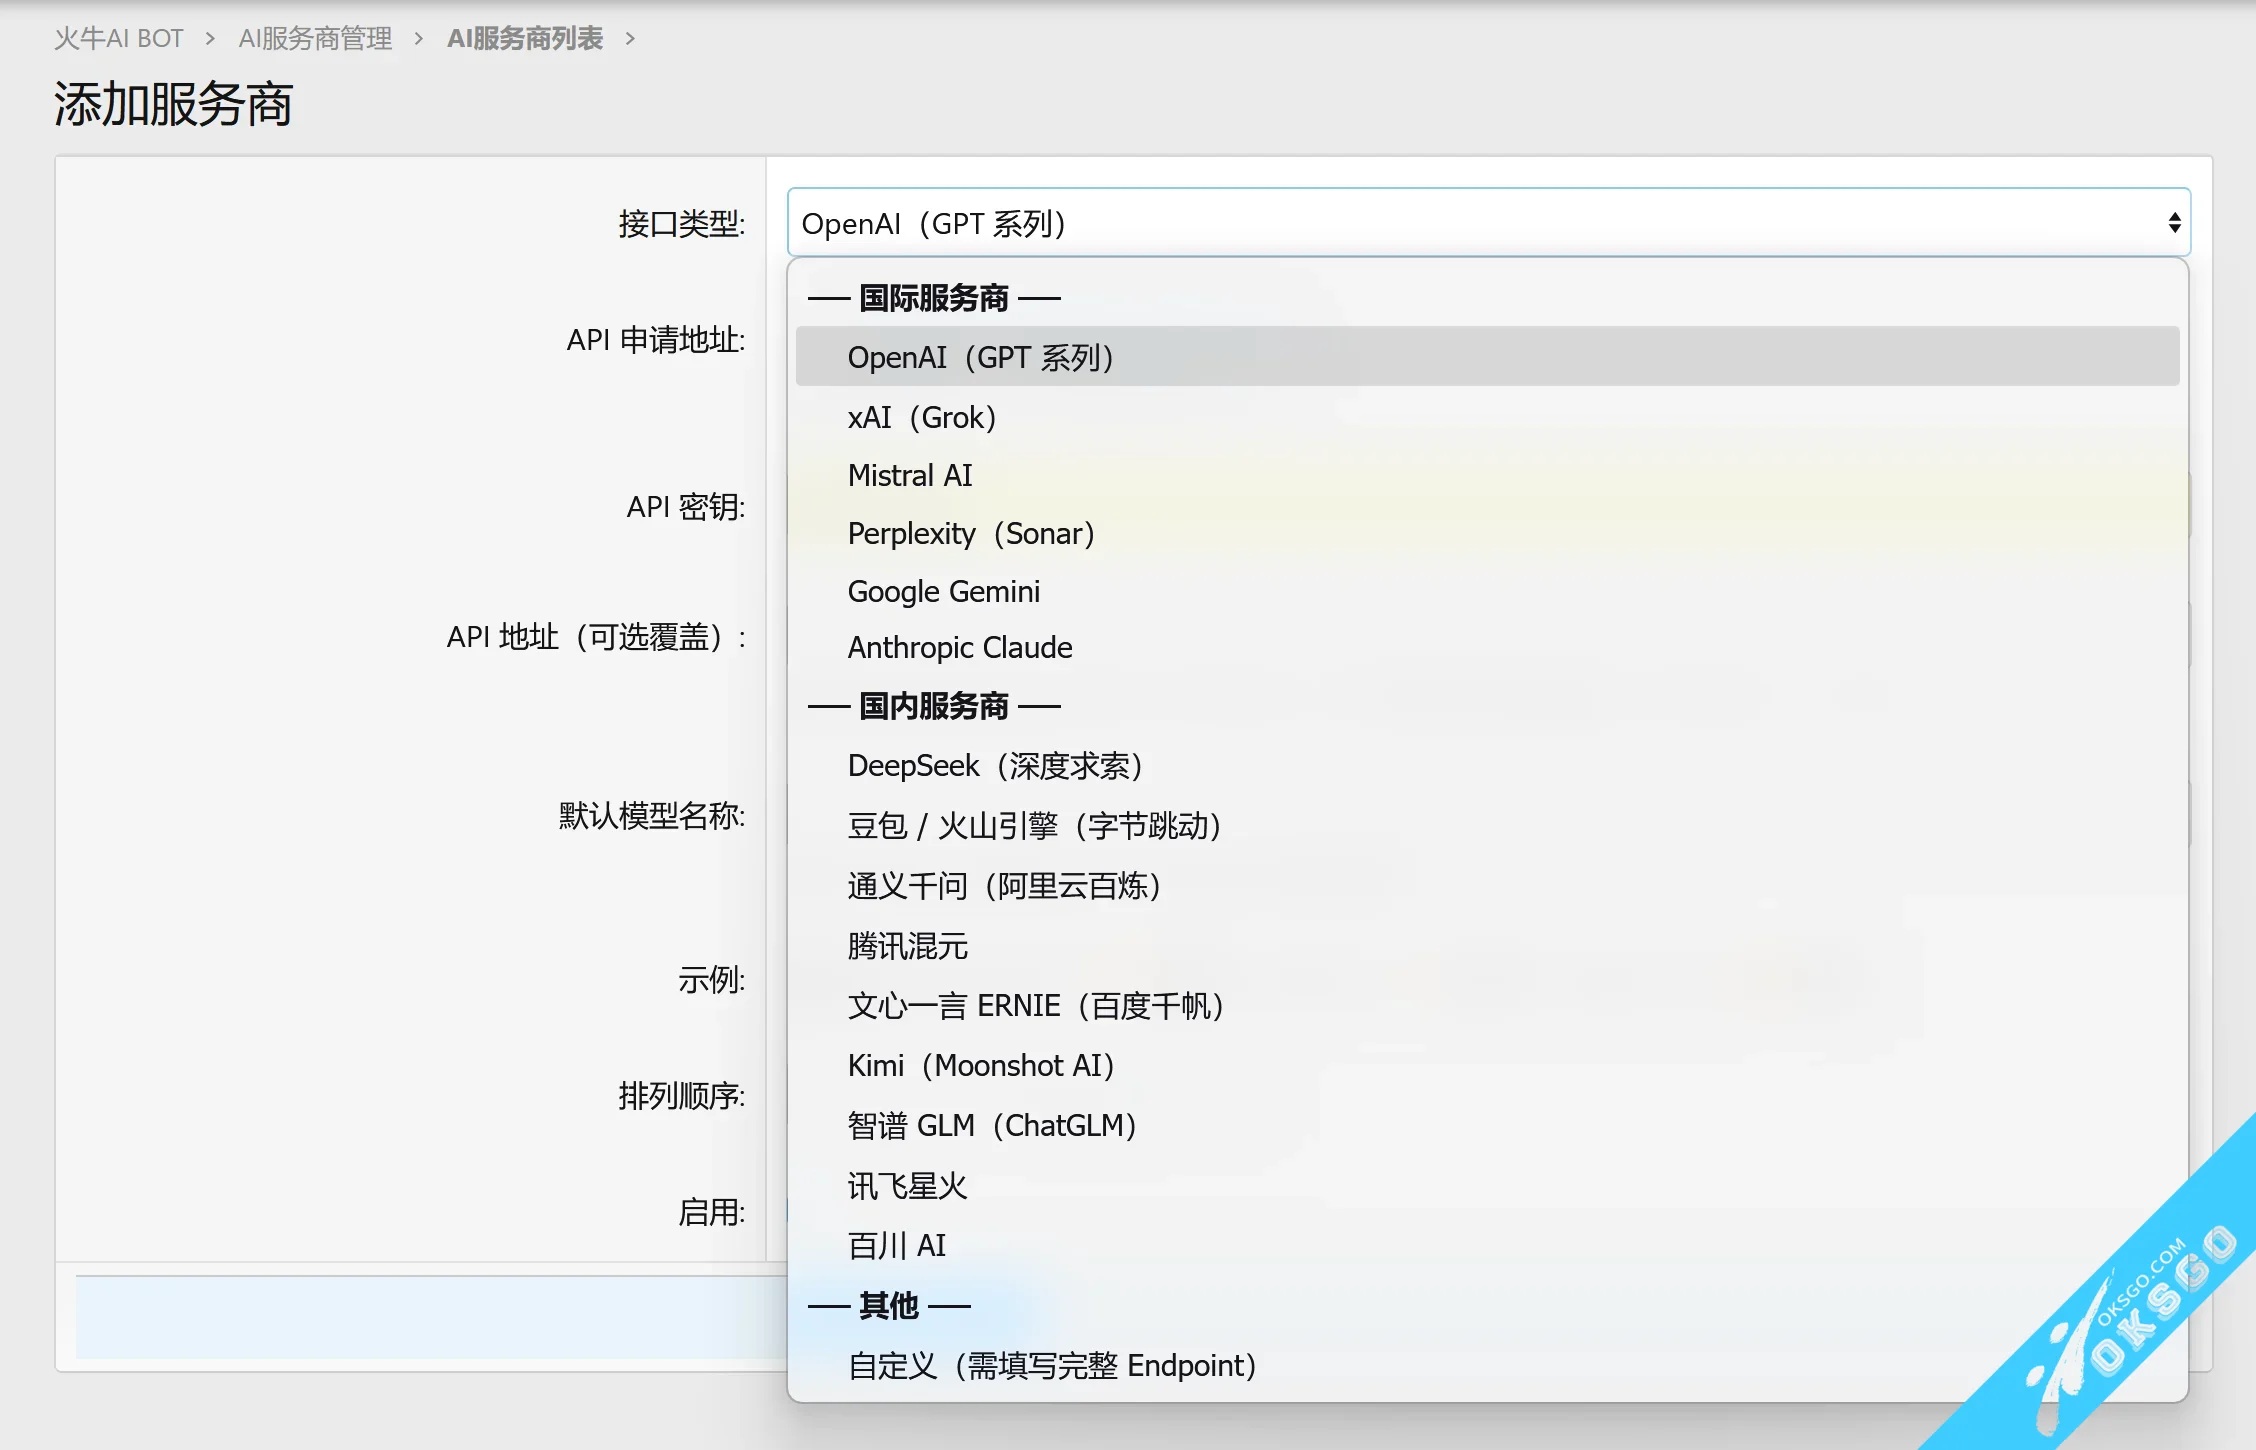Select Mistral AI provider option
Image resolution: width=2256 pixels, height=1450 pixels.
point(909,475)
